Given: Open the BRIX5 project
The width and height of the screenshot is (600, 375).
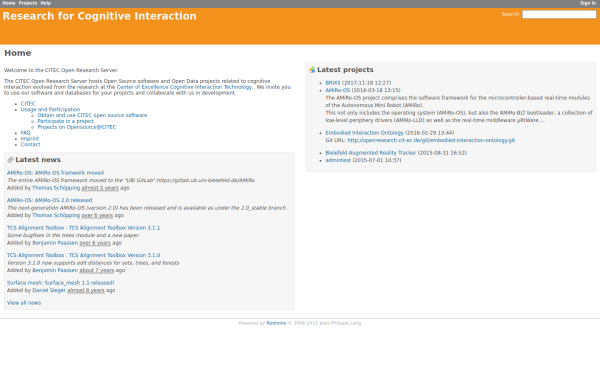Looking at the screenshot, I should [x=333, y=83].
